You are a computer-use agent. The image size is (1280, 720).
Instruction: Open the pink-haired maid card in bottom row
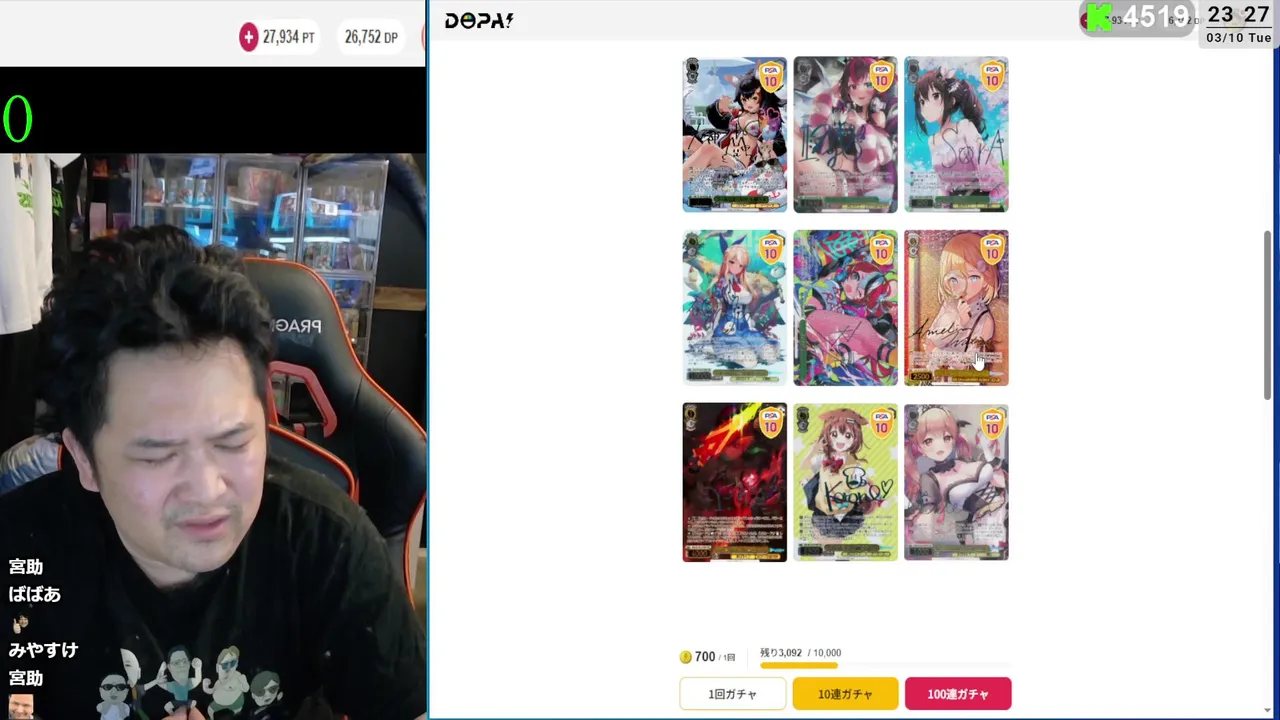coord(957,482)
